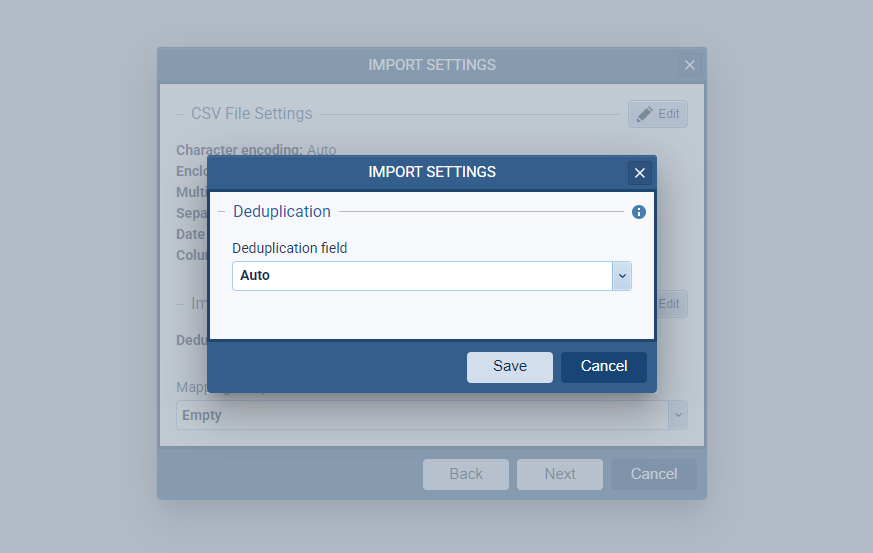Click the partially hidden second Edit button
The image size is (873, 553).
coord(671,304)
